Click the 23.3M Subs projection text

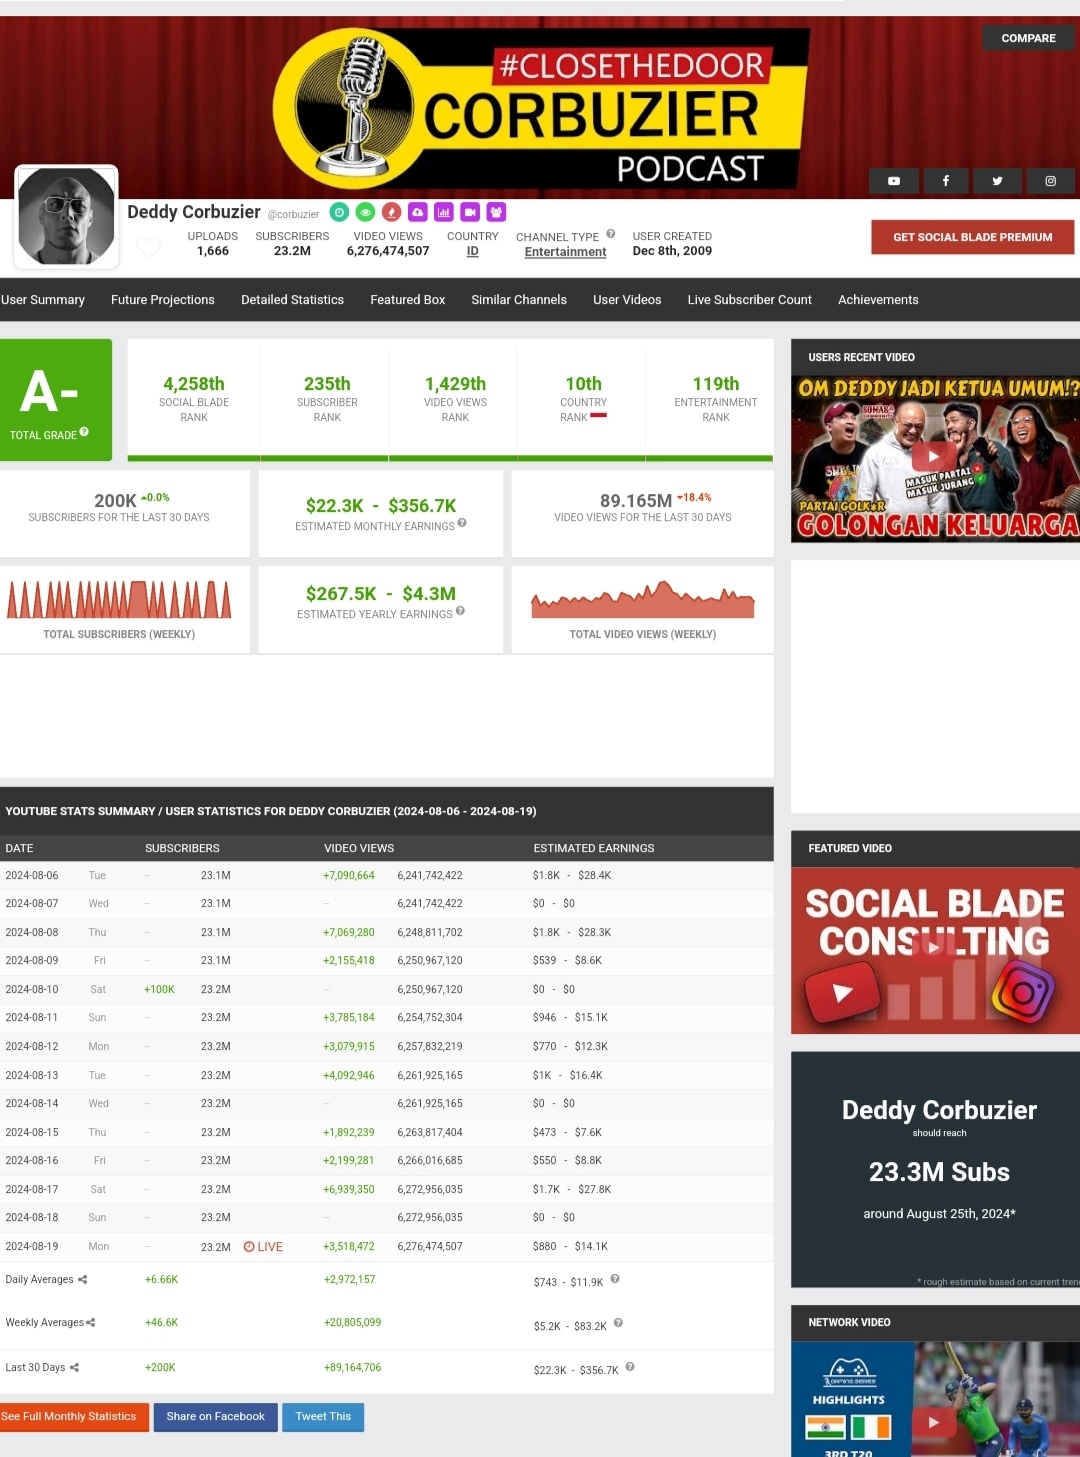(x=939, y=1173)
